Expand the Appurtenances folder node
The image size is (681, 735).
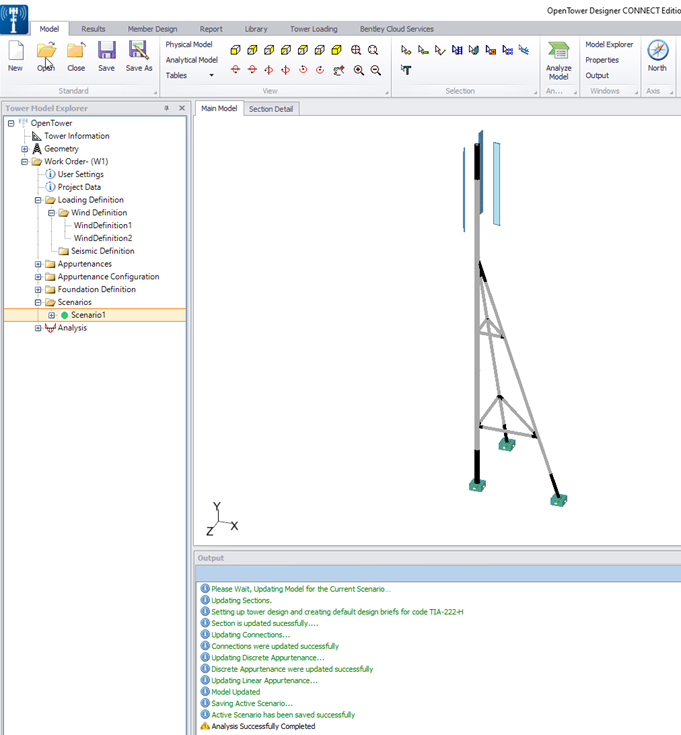pyautogui.click(x=38, y=264)
